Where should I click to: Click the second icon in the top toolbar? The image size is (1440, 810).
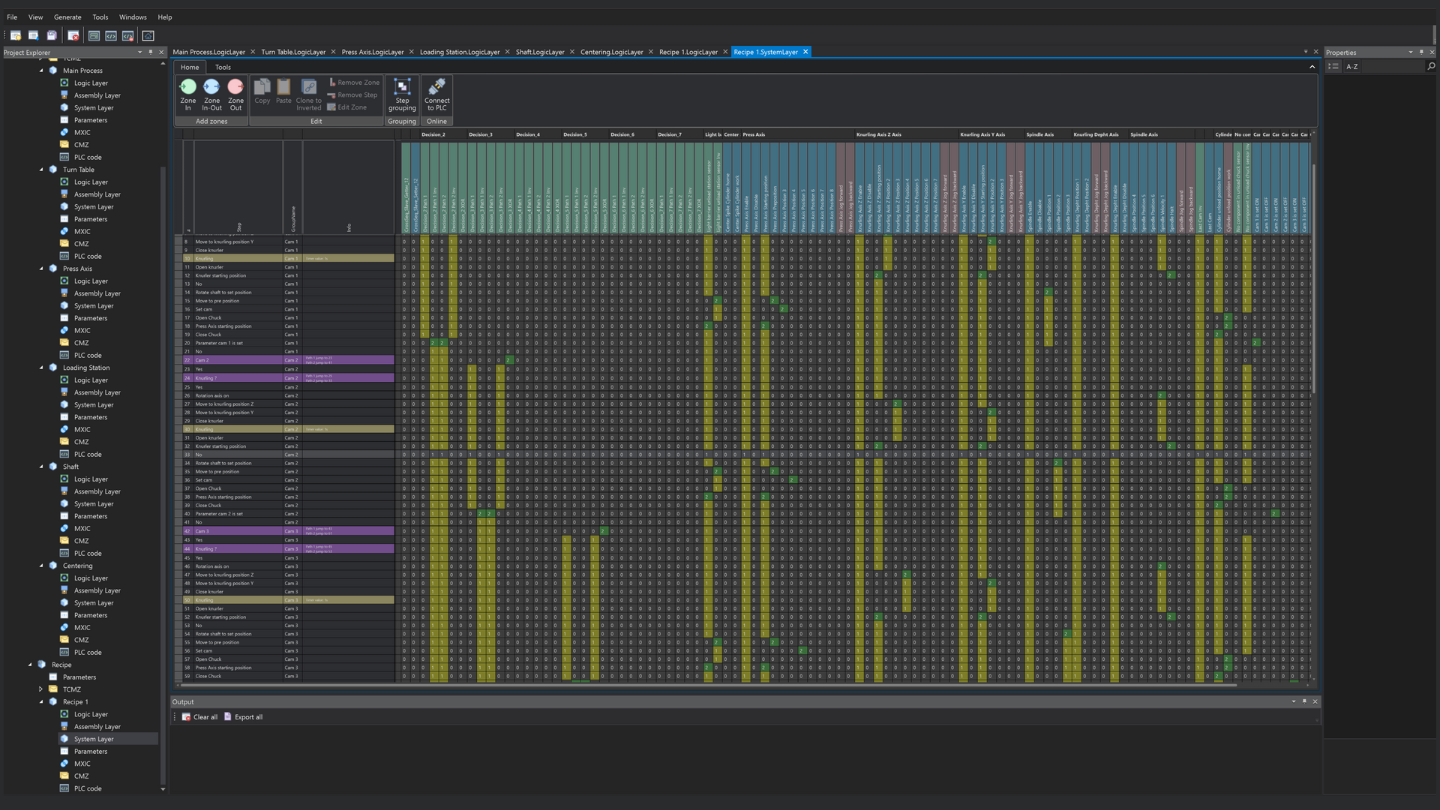click(x=33, y=36)
